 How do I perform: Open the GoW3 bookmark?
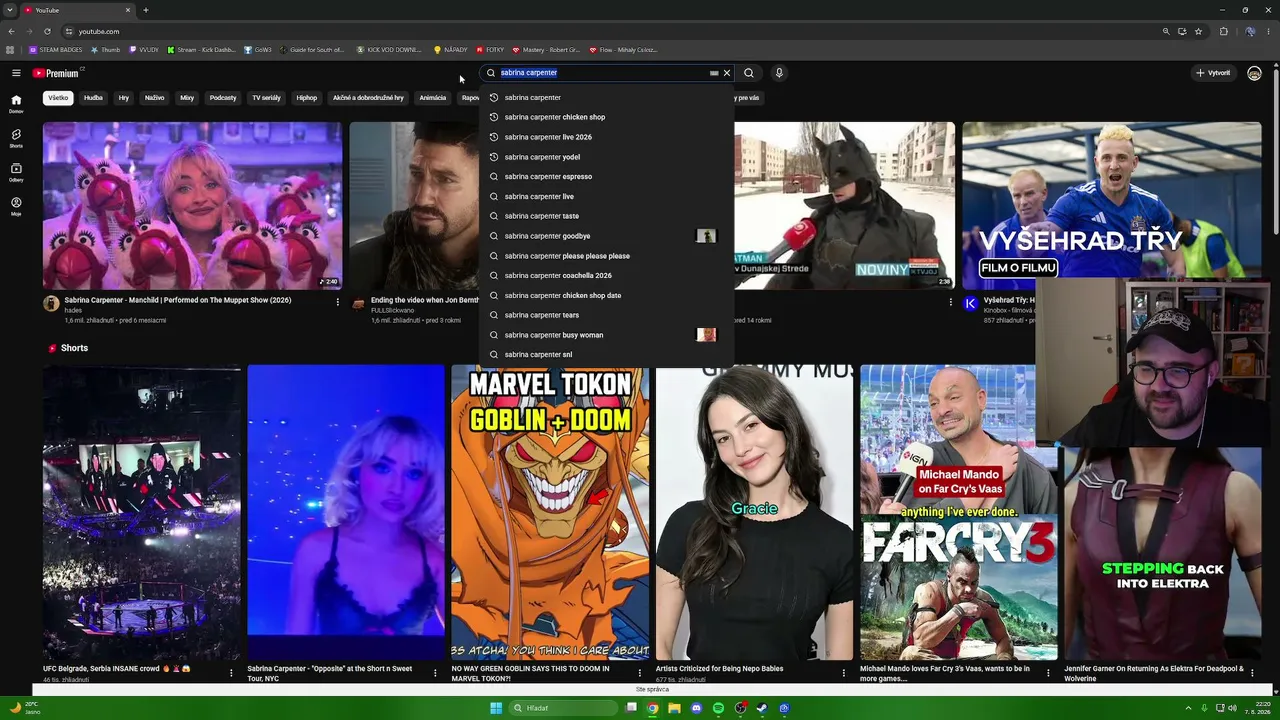(x=257, y=50)
